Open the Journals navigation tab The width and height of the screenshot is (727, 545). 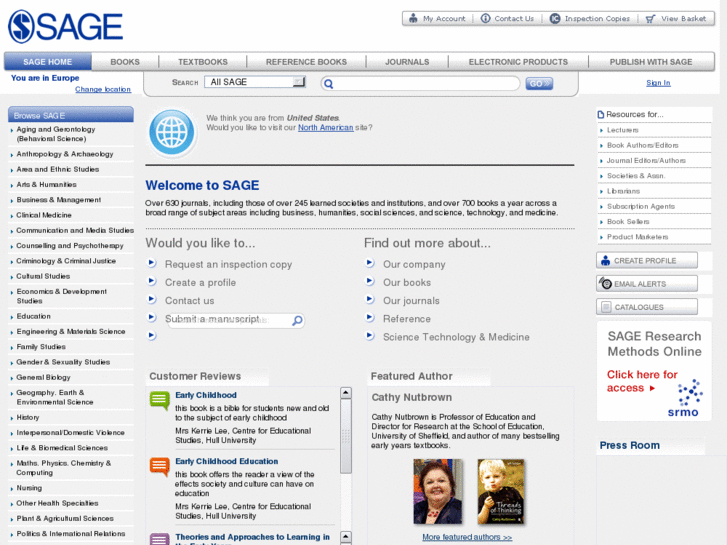[407, 62]
